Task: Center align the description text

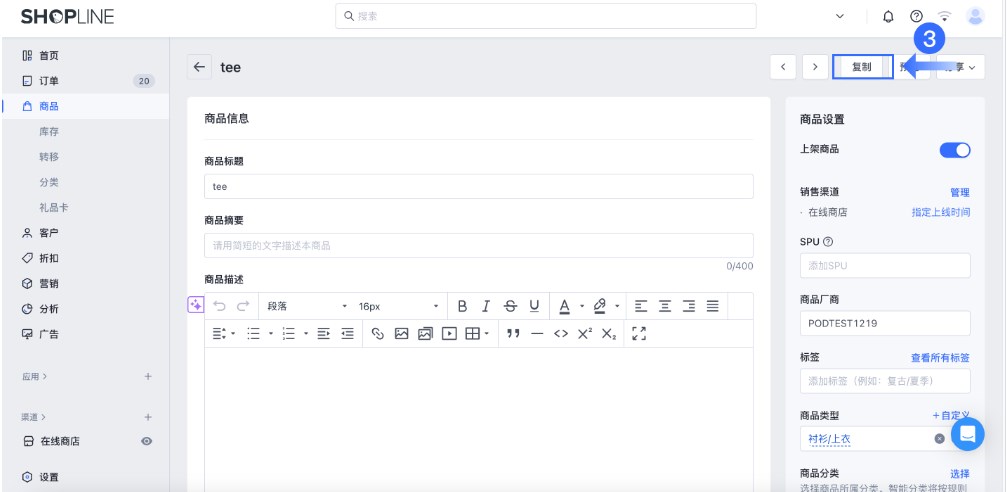Action: [665, 306]
